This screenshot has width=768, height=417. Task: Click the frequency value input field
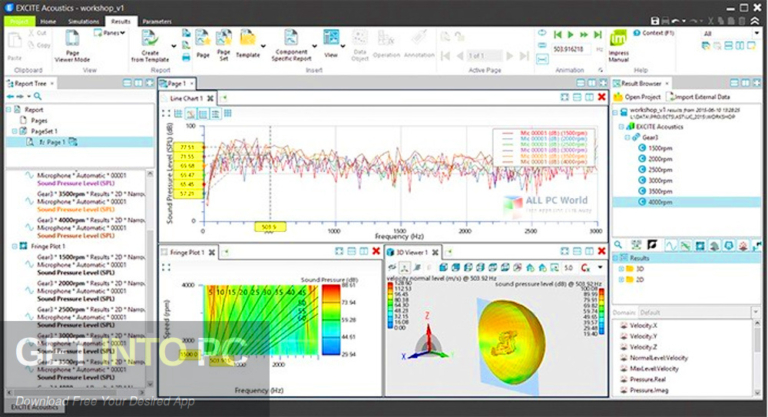point(571,49)
